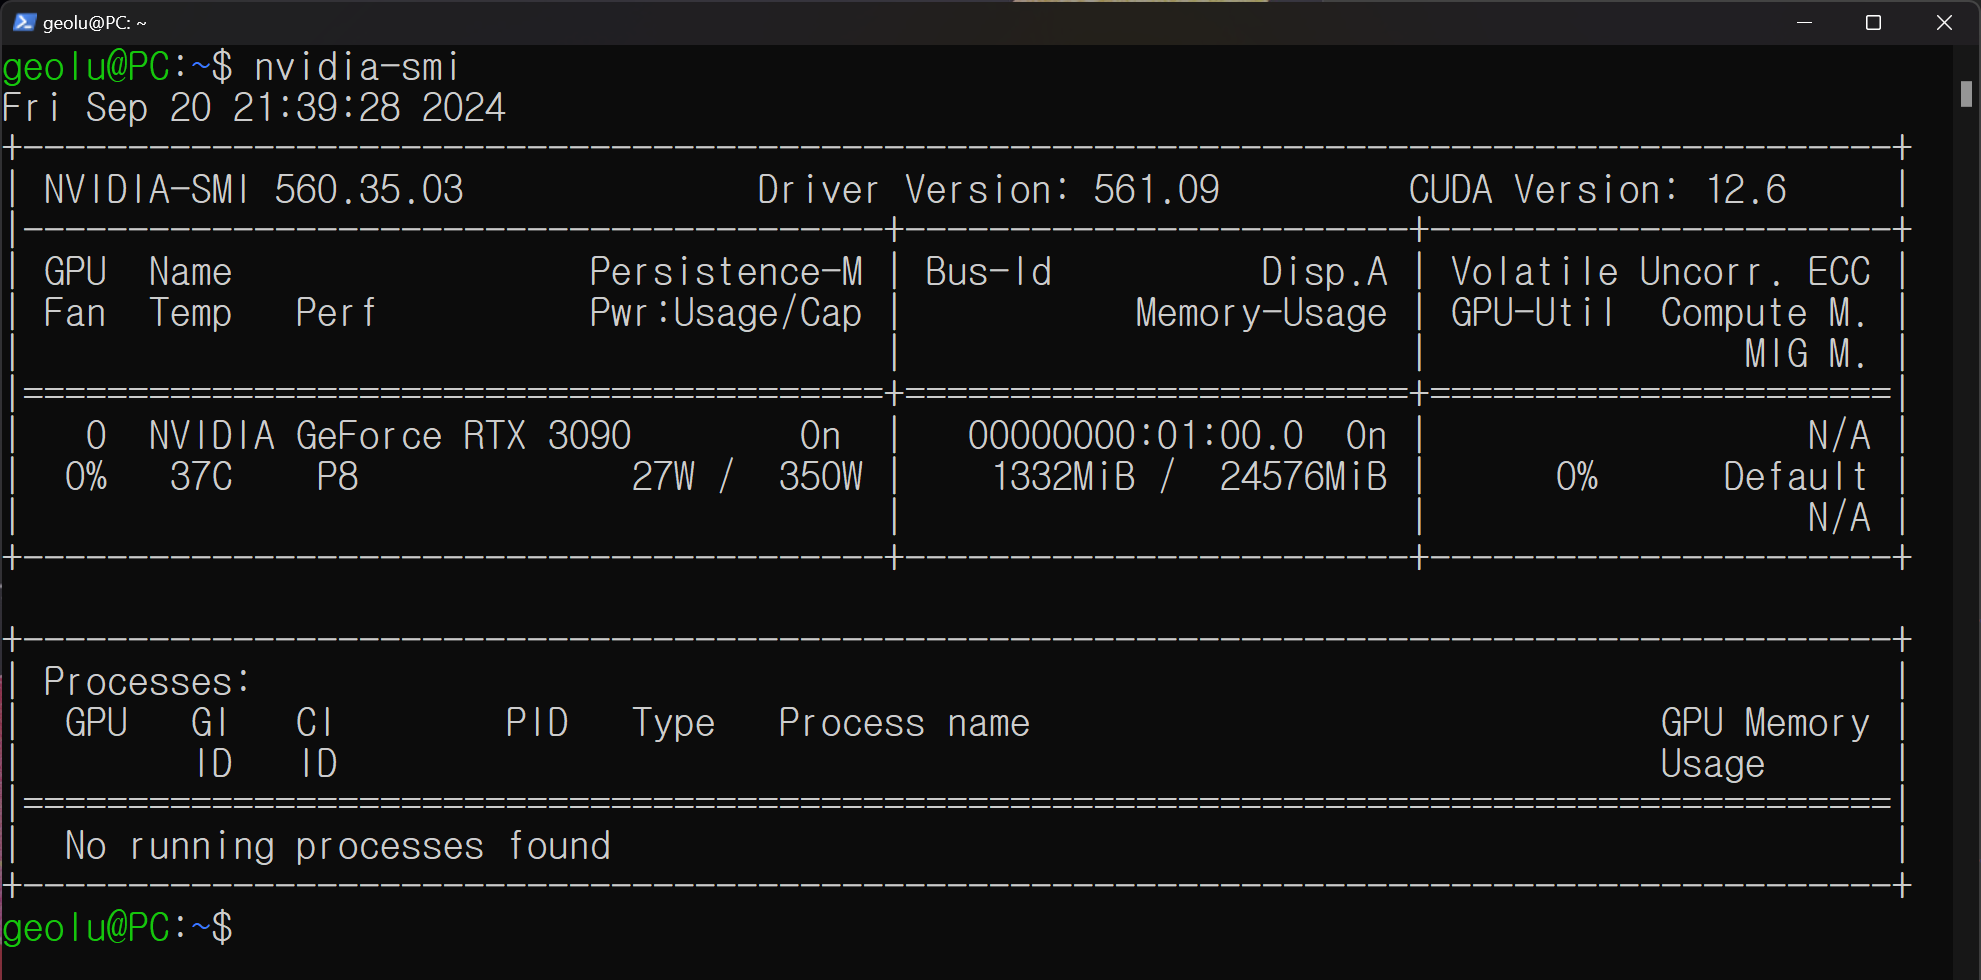Viewport: 1981px width, 980px height.
Task: Minimize the terminal window
Action: click(1805, 22)
